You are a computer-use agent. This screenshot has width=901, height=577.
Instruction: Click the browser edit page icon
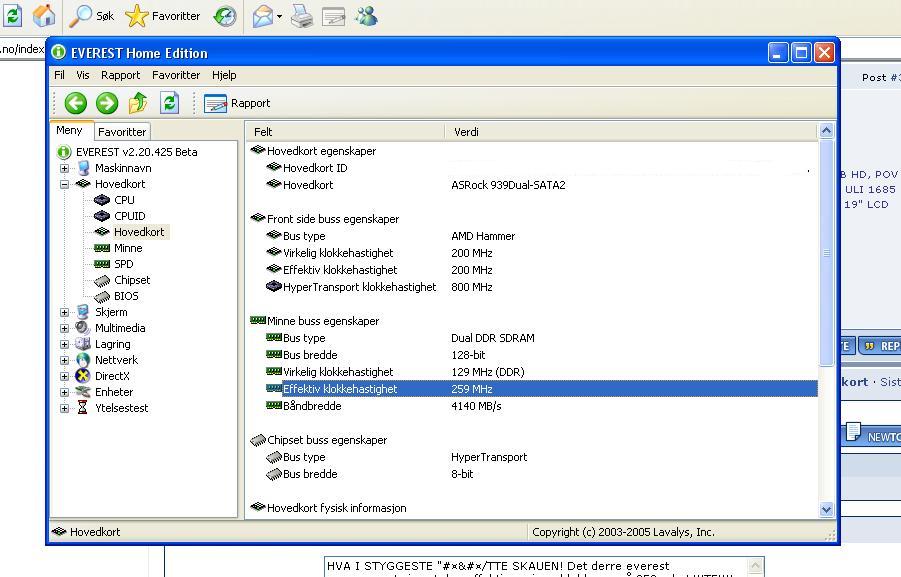[334, 17]
